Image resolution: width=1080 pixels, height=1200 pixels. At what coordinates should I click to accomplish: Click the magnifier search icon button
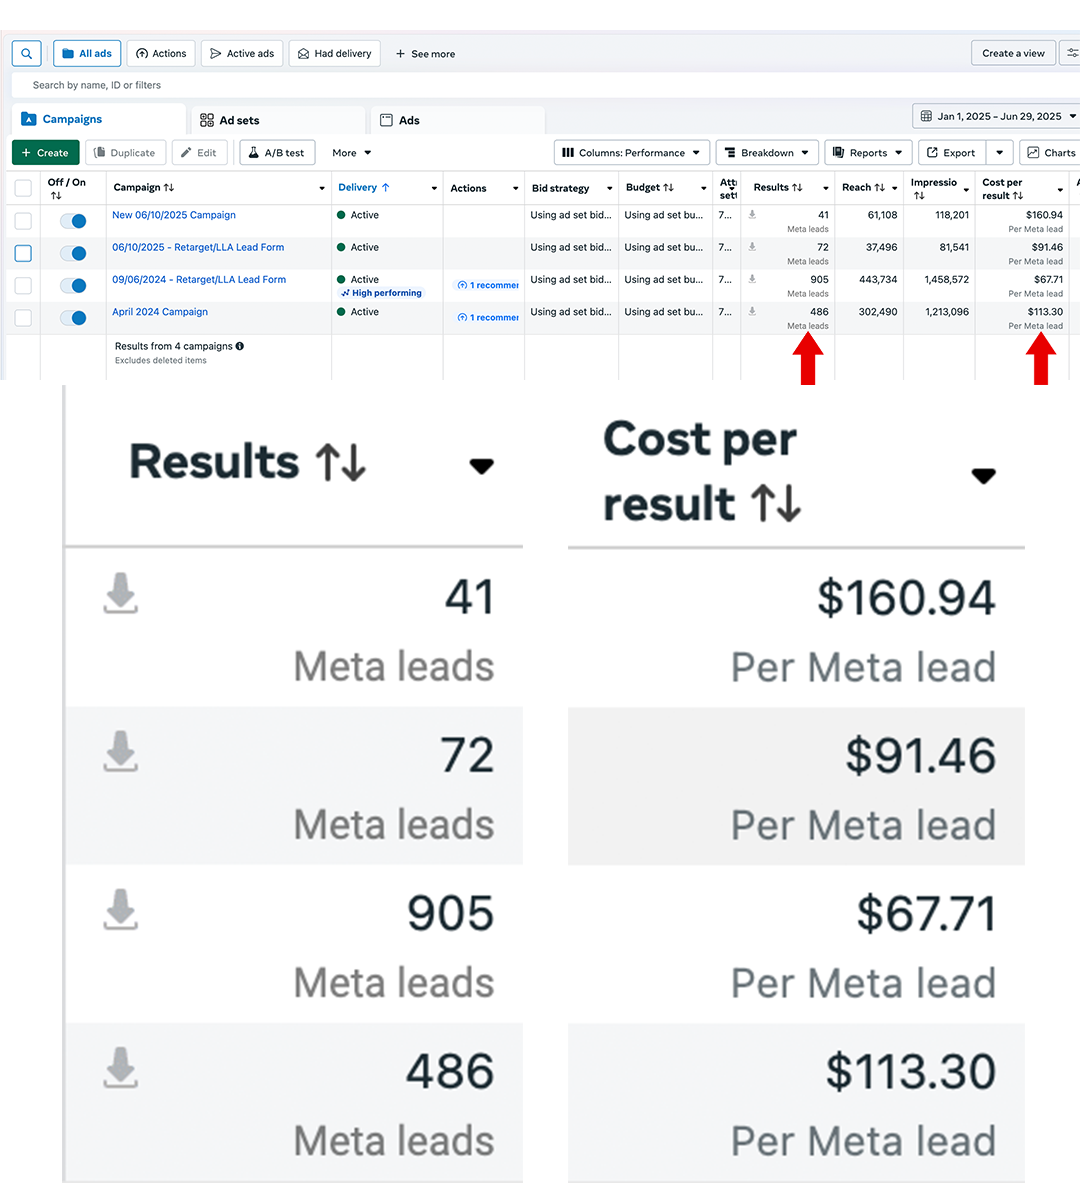click(x=27, y=54)
